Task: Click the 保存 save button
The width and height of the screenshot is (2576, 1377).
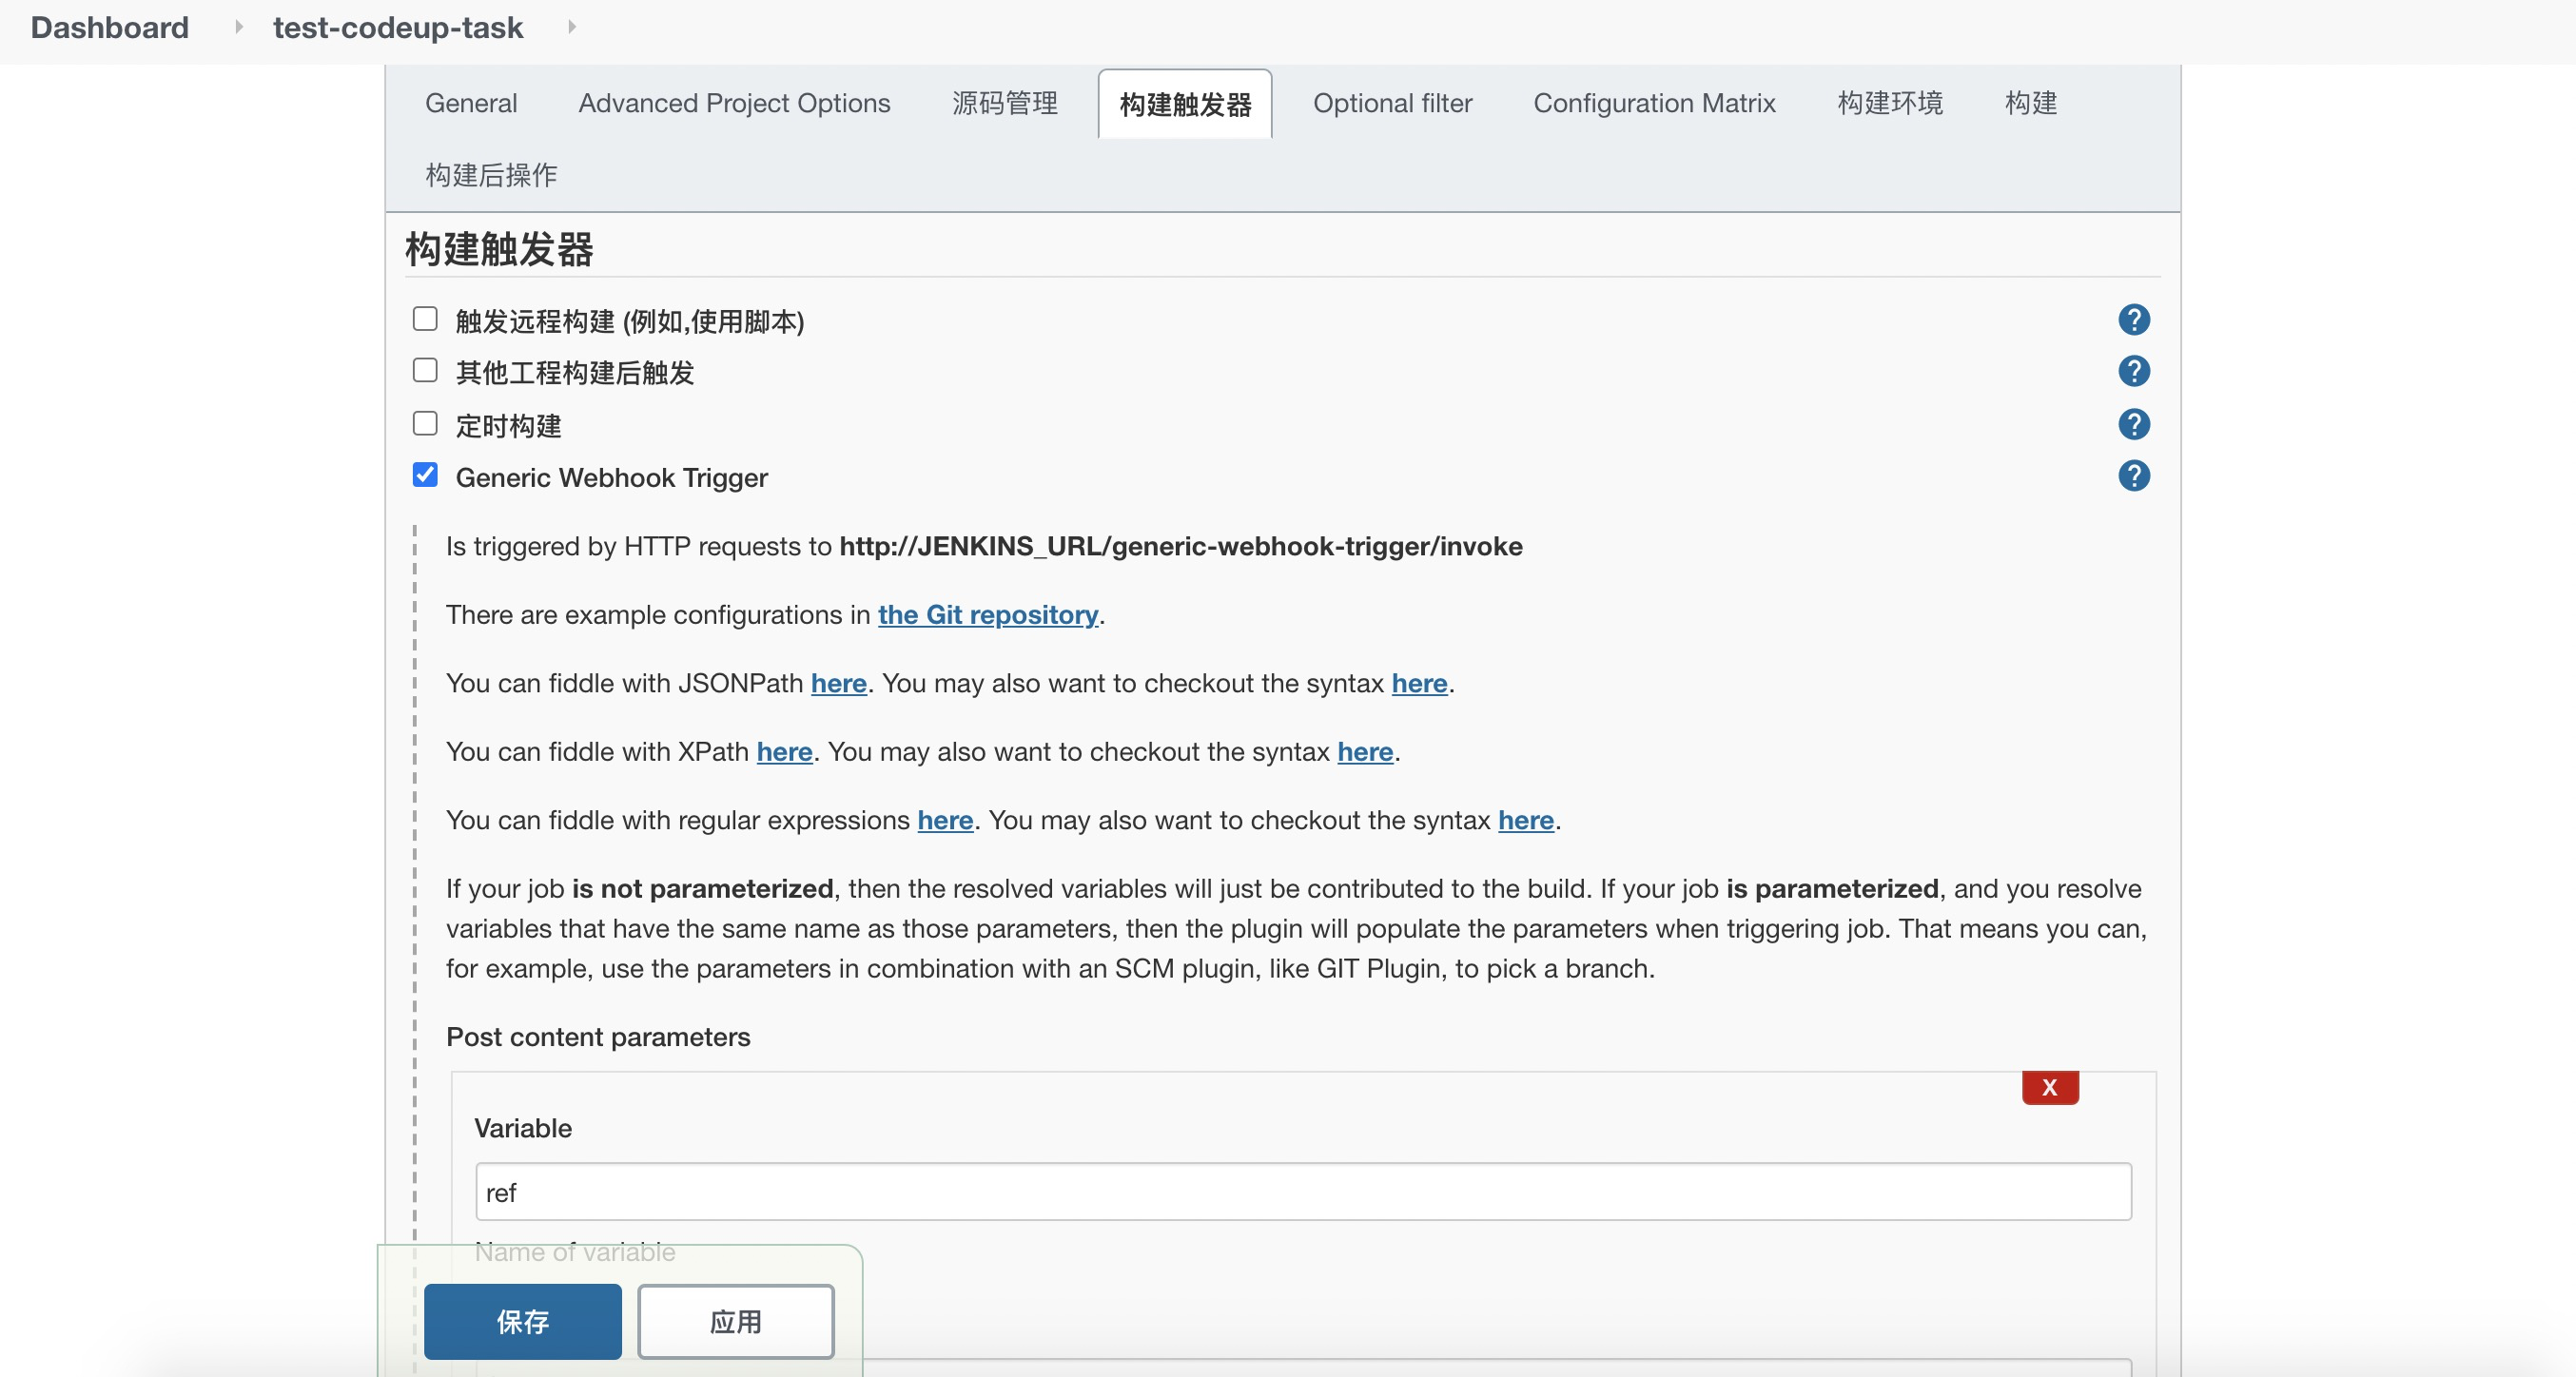Action: click(522, 1321)
